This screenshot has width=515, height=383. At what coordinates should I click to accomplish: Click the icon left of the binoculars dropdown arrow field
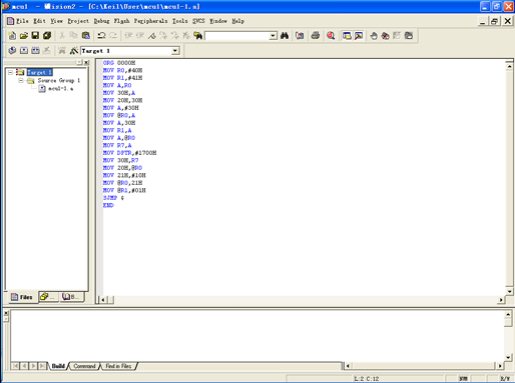click(198, 35)
